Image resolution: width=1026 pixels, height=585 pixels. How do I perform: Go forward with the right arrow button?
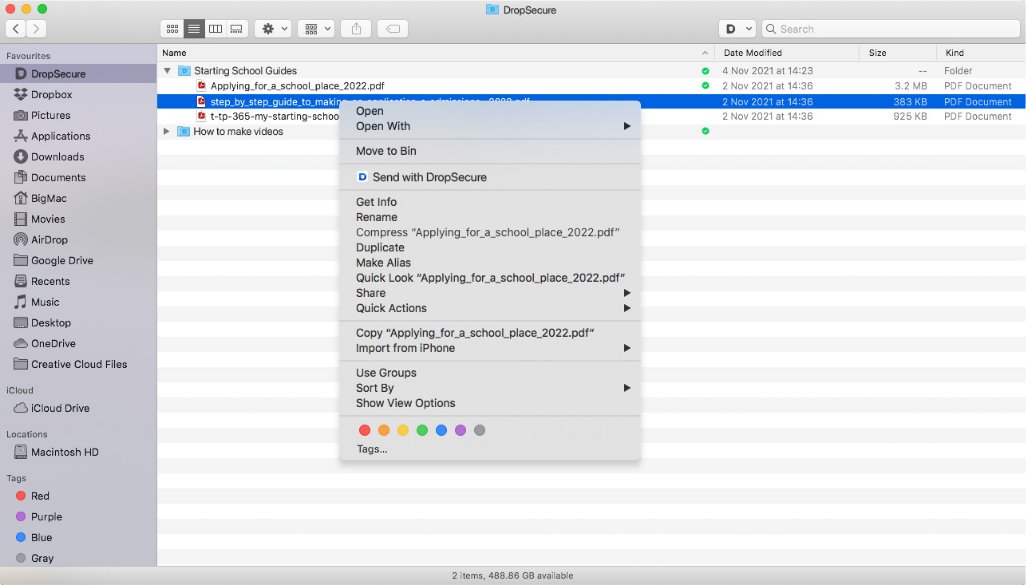(x=37, y=29)
